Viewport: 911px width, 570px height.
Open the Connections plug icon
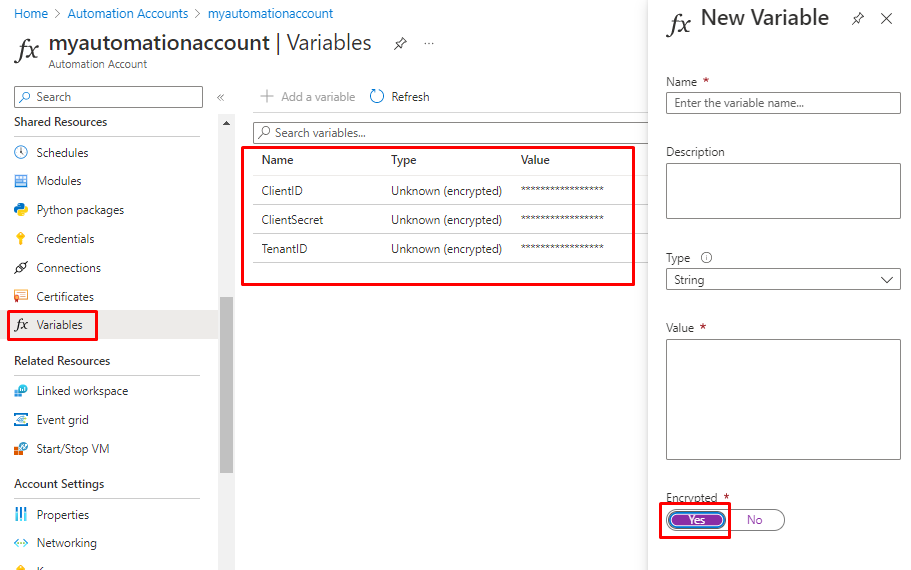tap(21, 268)
